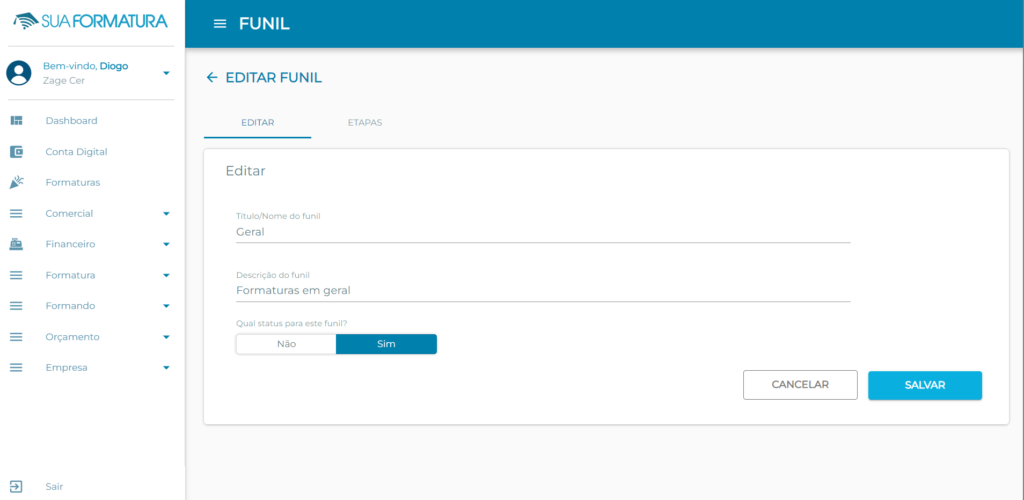Image resolution: width=1024 pixels, height=500 pixels.
Task: Open the user profile dropdown arrow
Action: pyautogui.click(x=166, y=72)
